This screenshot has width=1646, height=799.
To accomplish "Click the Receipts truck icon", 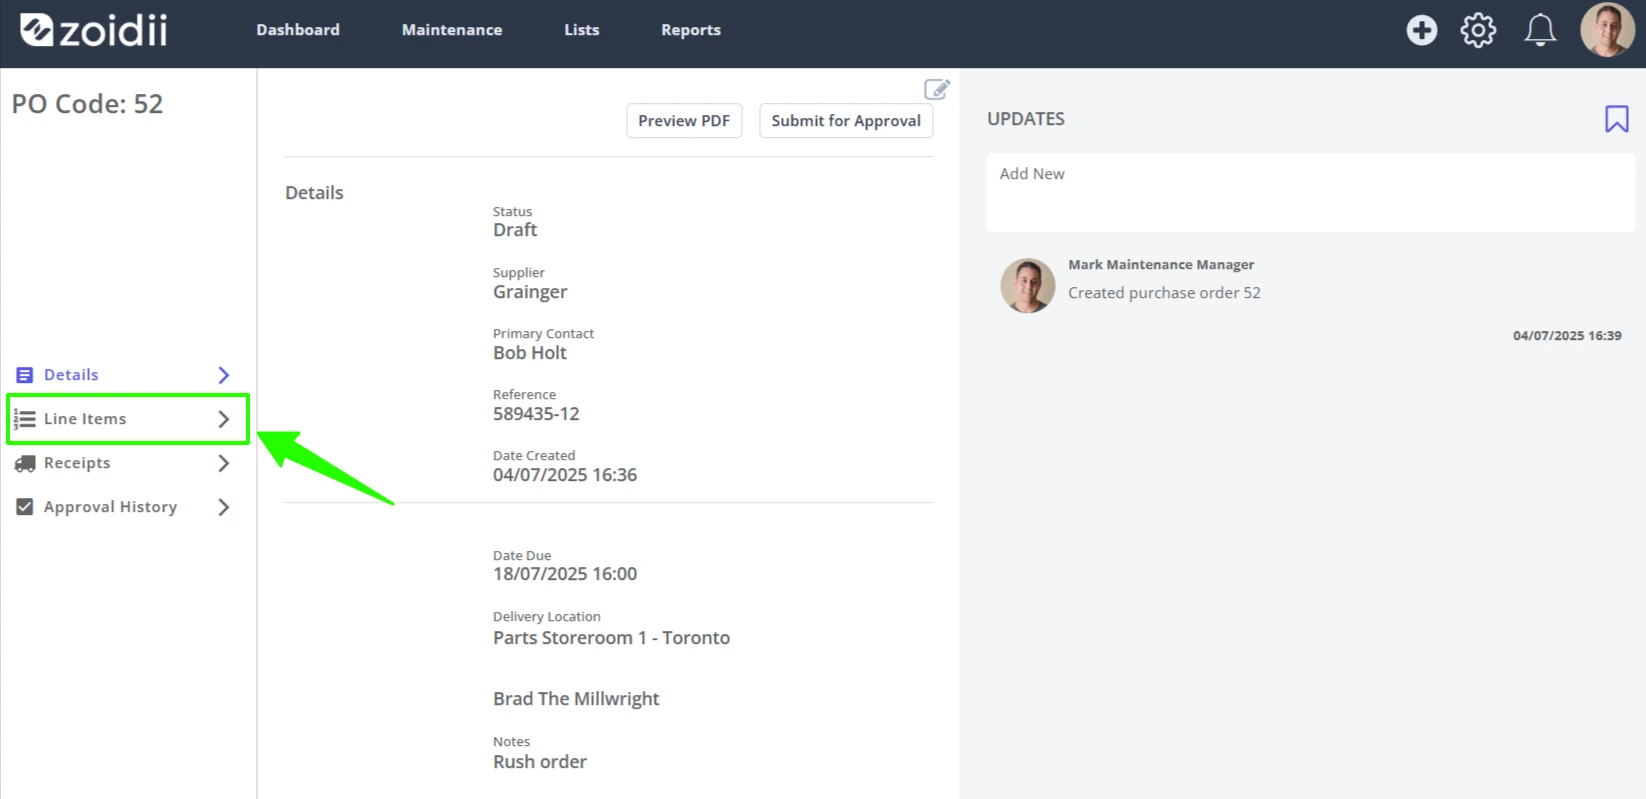I will [x=25, y=463].
